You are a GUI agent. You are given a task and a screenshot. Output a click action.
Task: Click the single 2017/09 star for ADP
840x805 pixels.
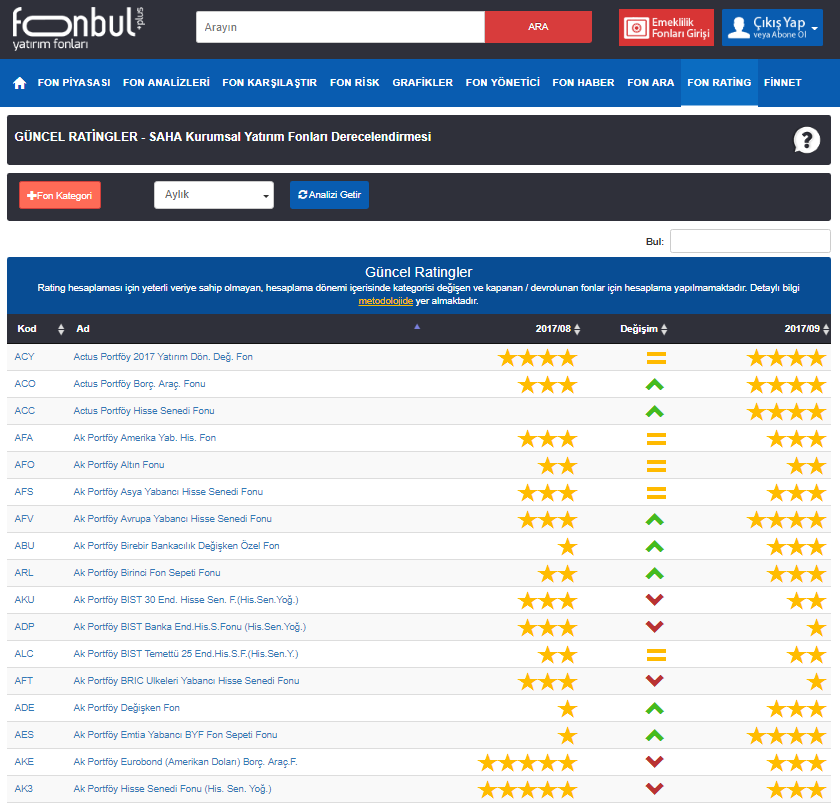click(x=816, y=628)
